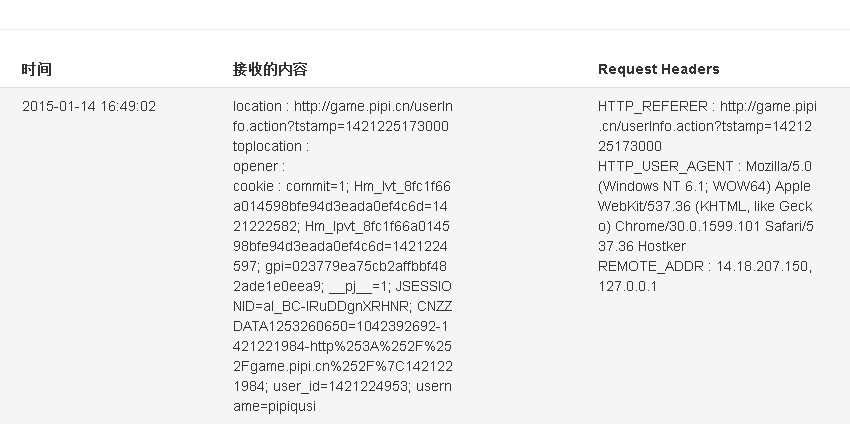The image size is (850, 441).
Task: Click the Request Headers column header
Action: [659, 69]
